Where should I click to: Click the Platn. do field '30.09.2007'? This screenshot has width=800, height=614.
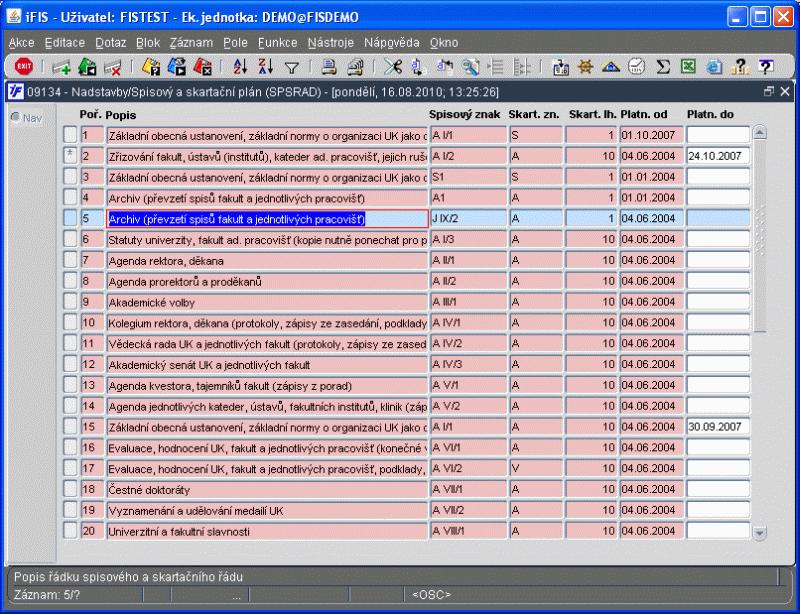pyautogui.click(x=718, y=426)
